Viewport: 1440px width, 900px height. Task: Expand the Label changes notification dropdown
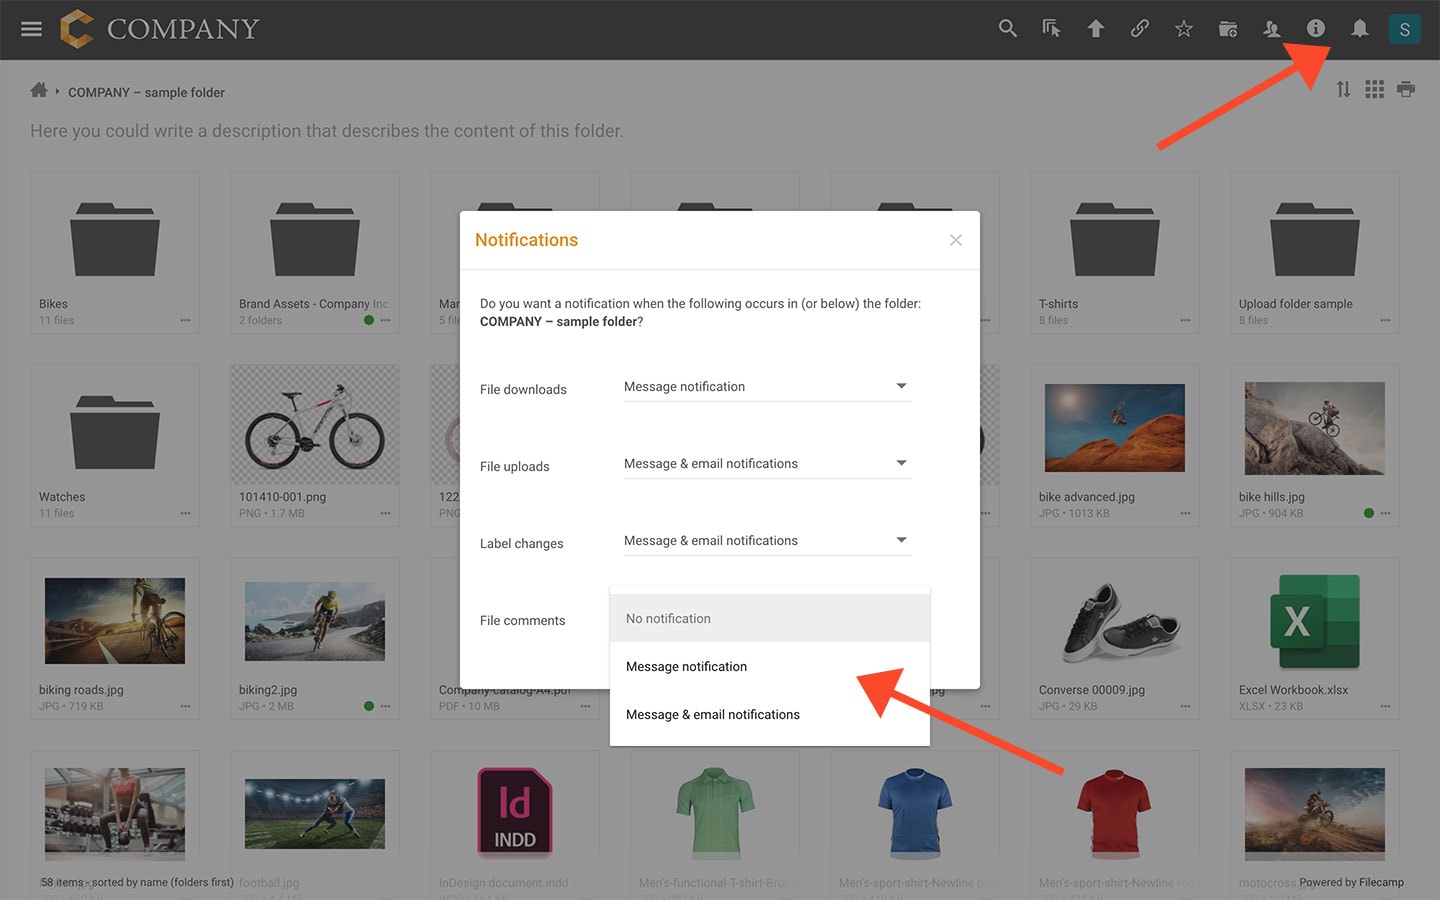[x=766, y=541]
